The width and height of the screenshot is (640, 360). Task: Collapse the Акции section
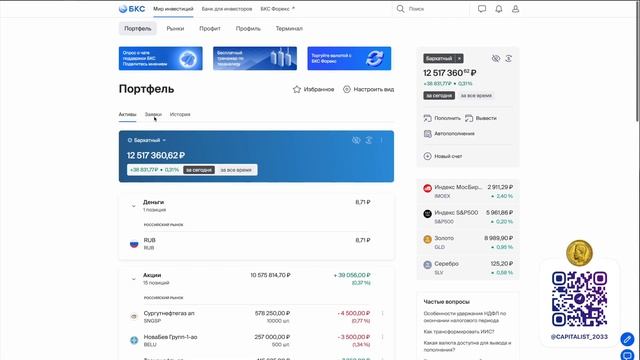(x=133, y=279)
